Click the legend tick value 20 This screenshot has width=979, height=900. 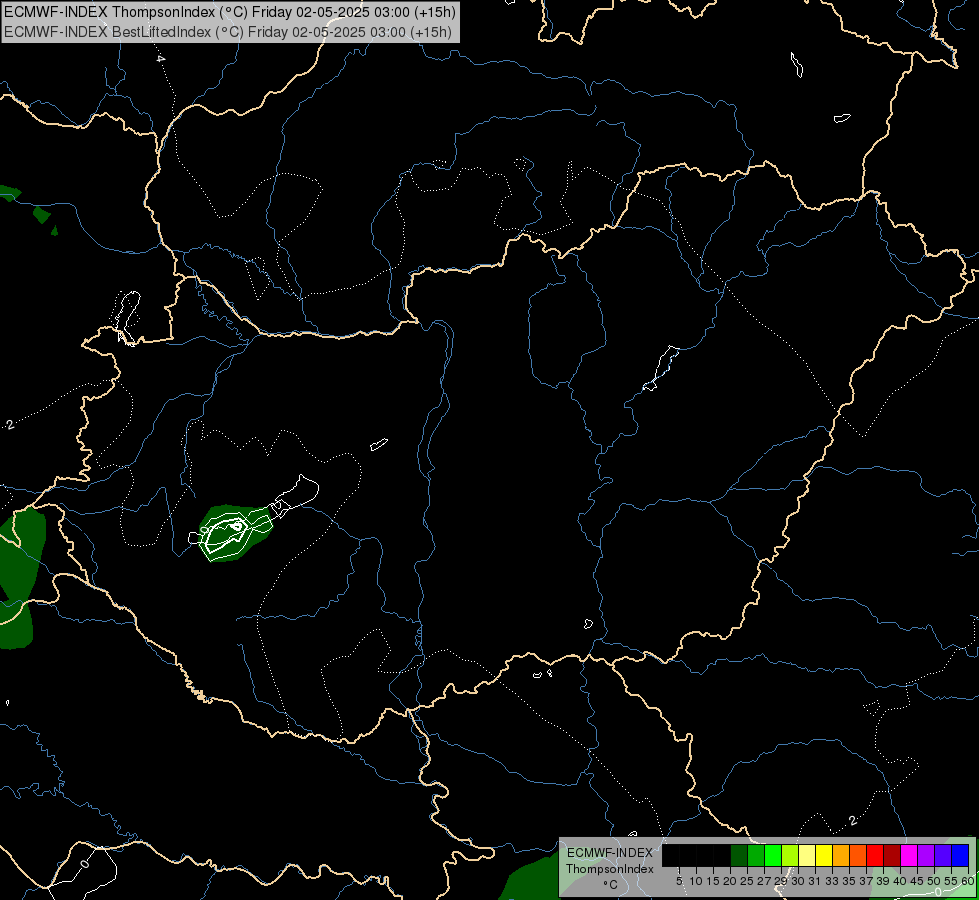(x=730, y=881)
